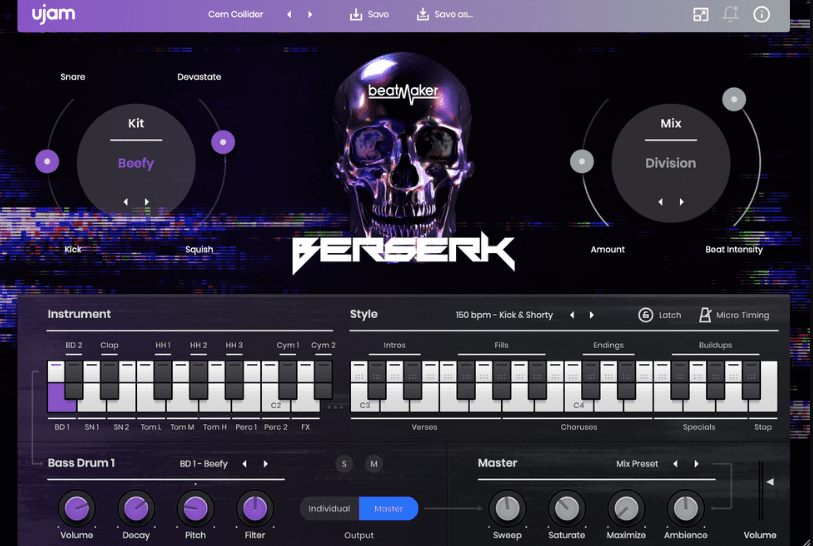The height and width of the screenshot is (546, 813).
Task: Select the previous kit
Action: (x=125, y=202)
